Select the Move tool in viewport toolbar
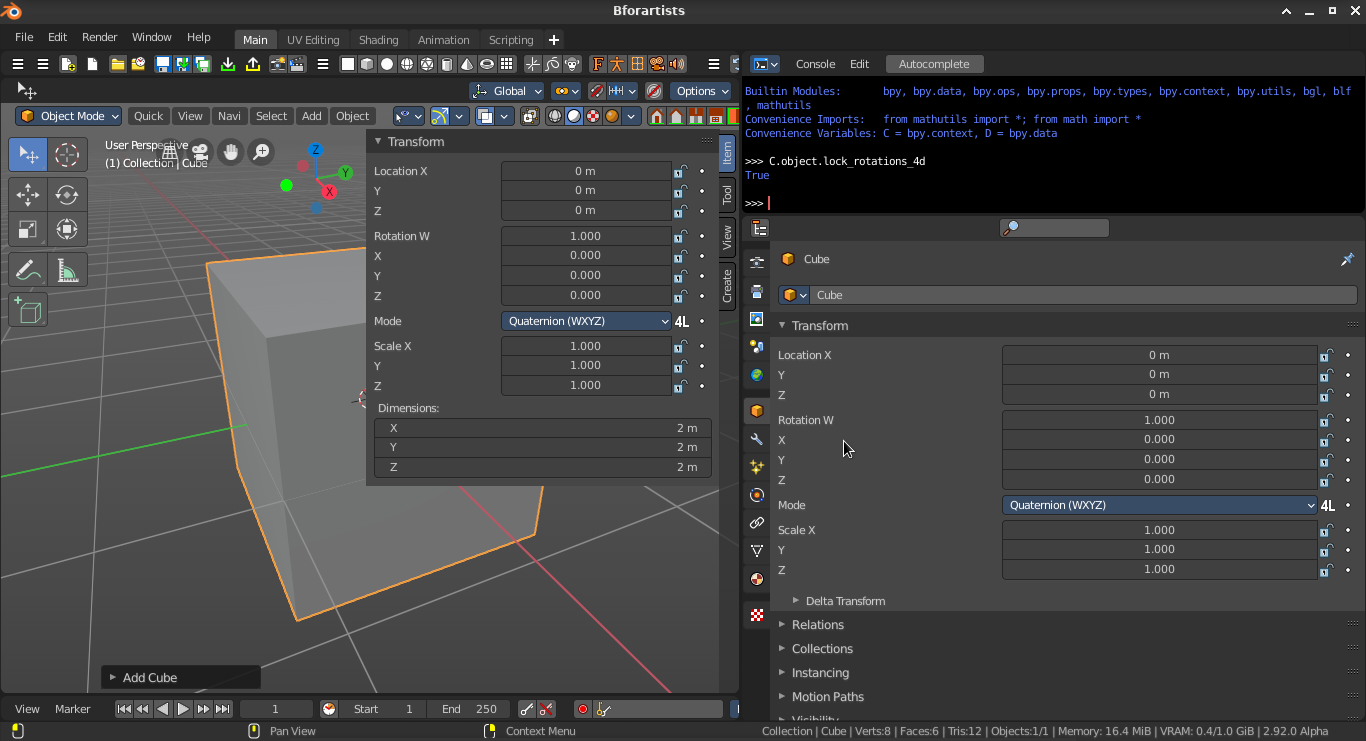The height and width of the screenshot is (741, 1366). [x=28, y=194]
